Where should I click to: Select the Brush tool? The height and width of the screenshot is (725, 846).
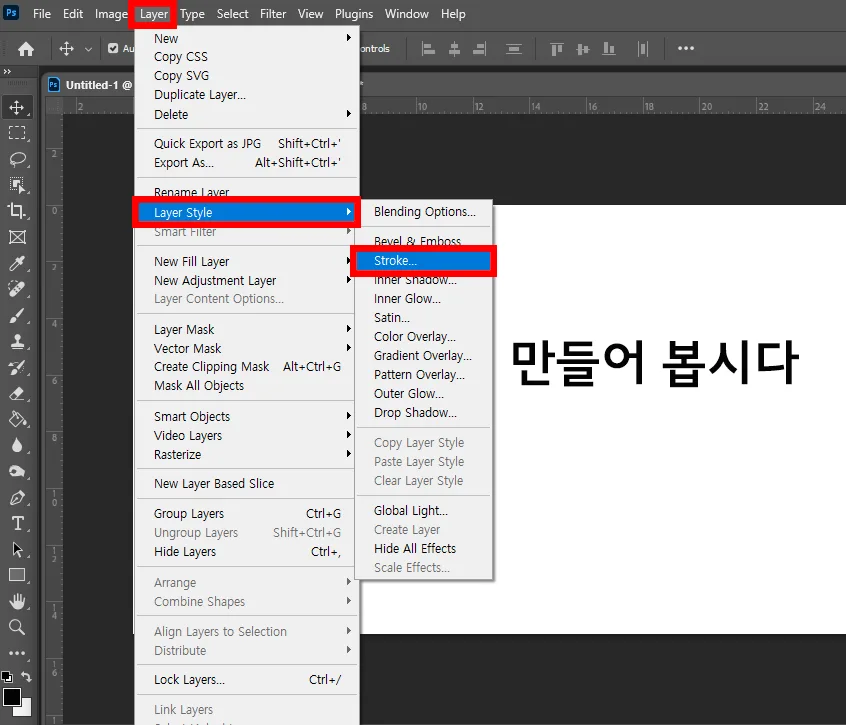click(17, 315)
